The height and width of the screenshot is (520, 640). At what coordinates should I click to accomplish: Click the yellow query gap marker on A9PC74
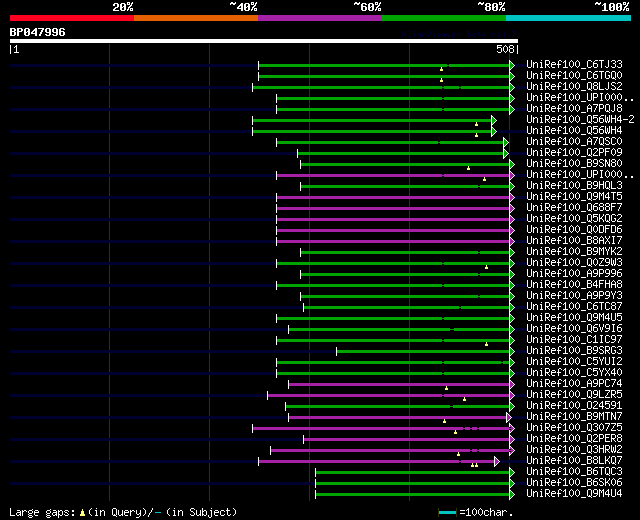click(447, 388)
